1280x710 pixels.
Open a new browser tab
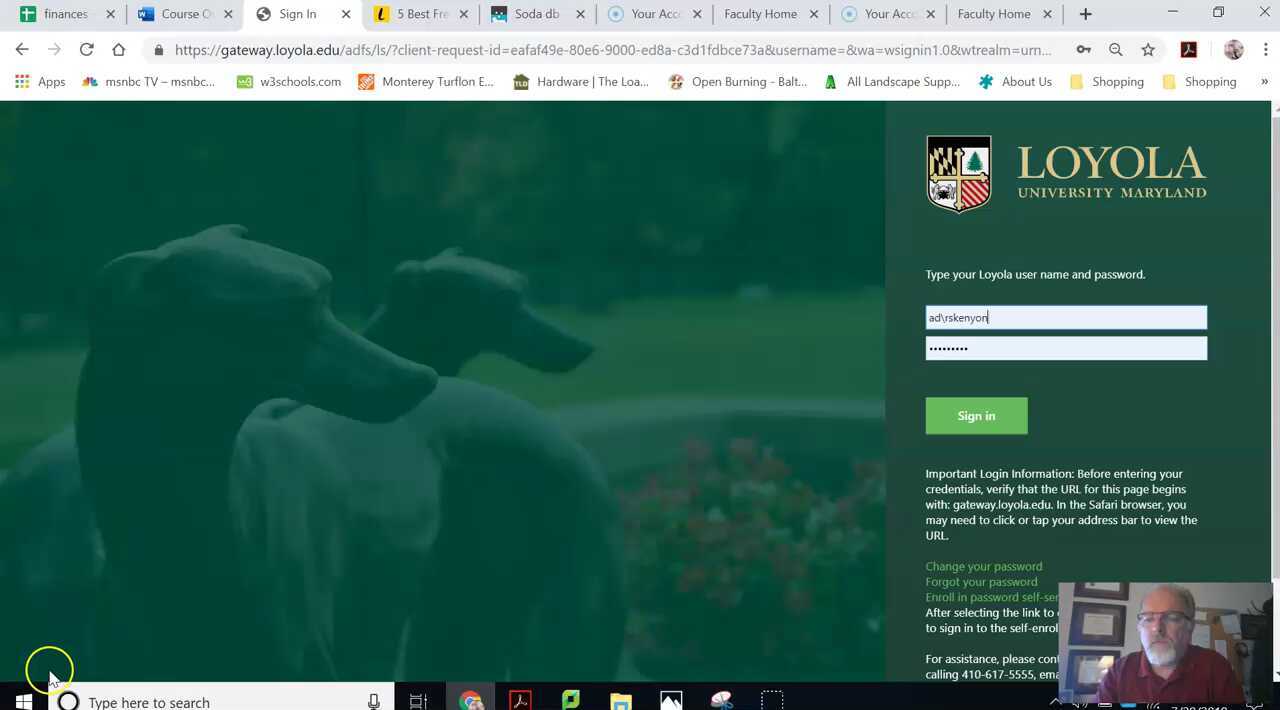[1085, 14]
